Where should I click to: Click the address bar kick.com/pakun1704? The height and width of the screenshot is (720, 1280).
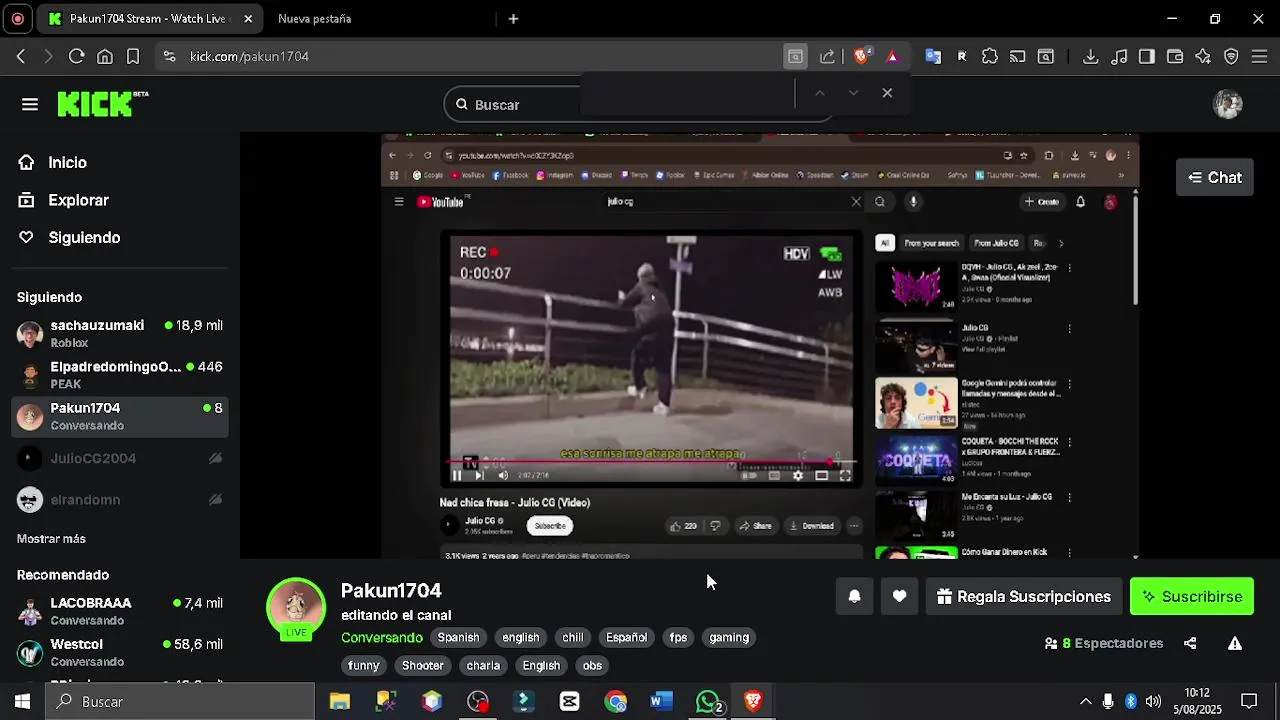coord(250,57)
